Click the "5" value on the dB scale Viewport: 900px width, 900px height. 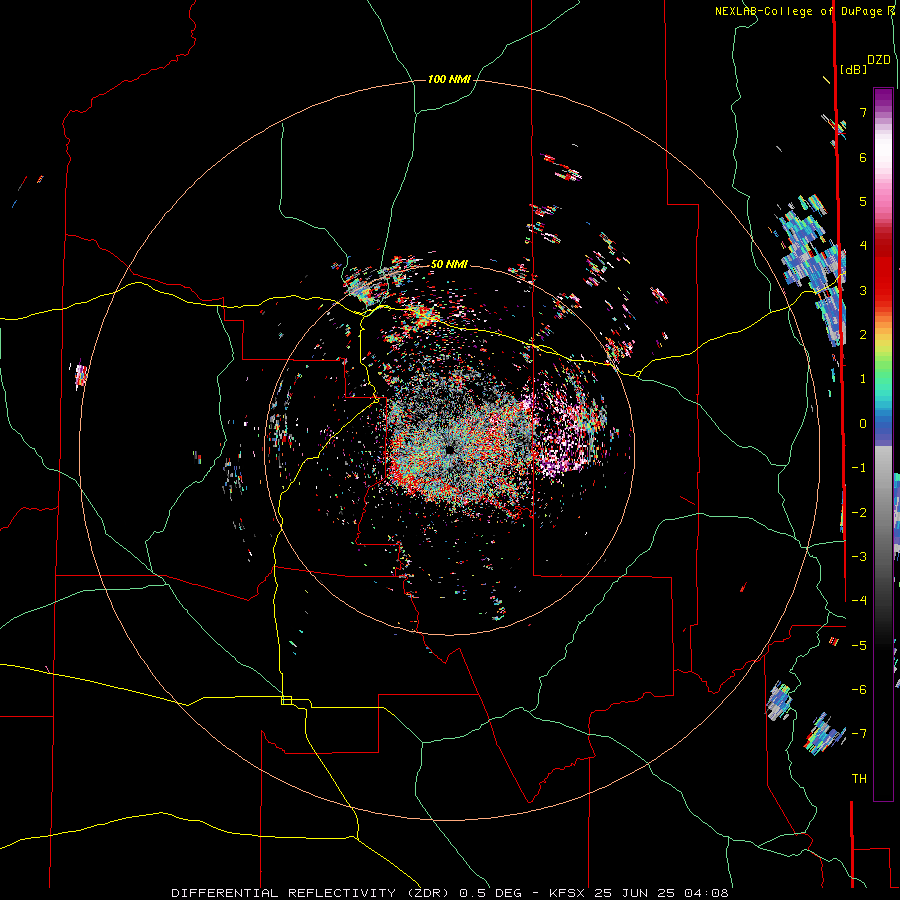[863, 201]
